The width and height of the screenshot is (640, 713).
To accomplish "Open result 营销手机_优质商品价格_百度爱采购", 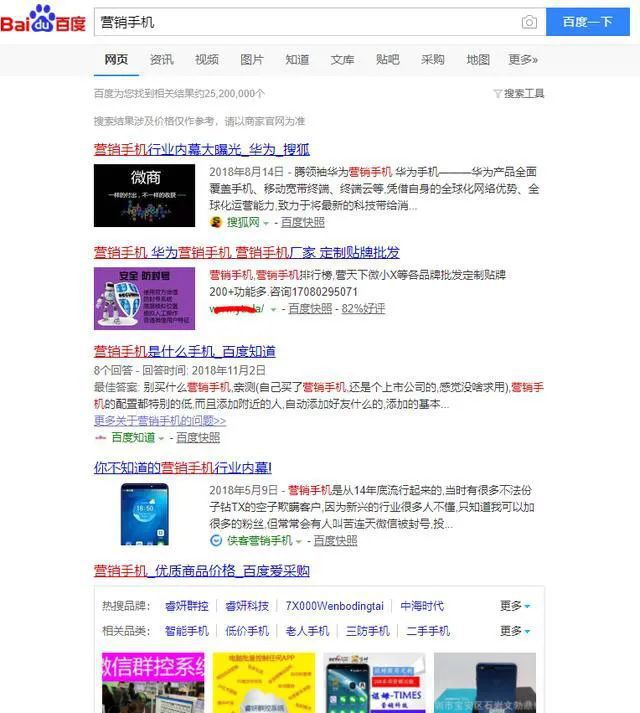I will [x=202, y=571].
